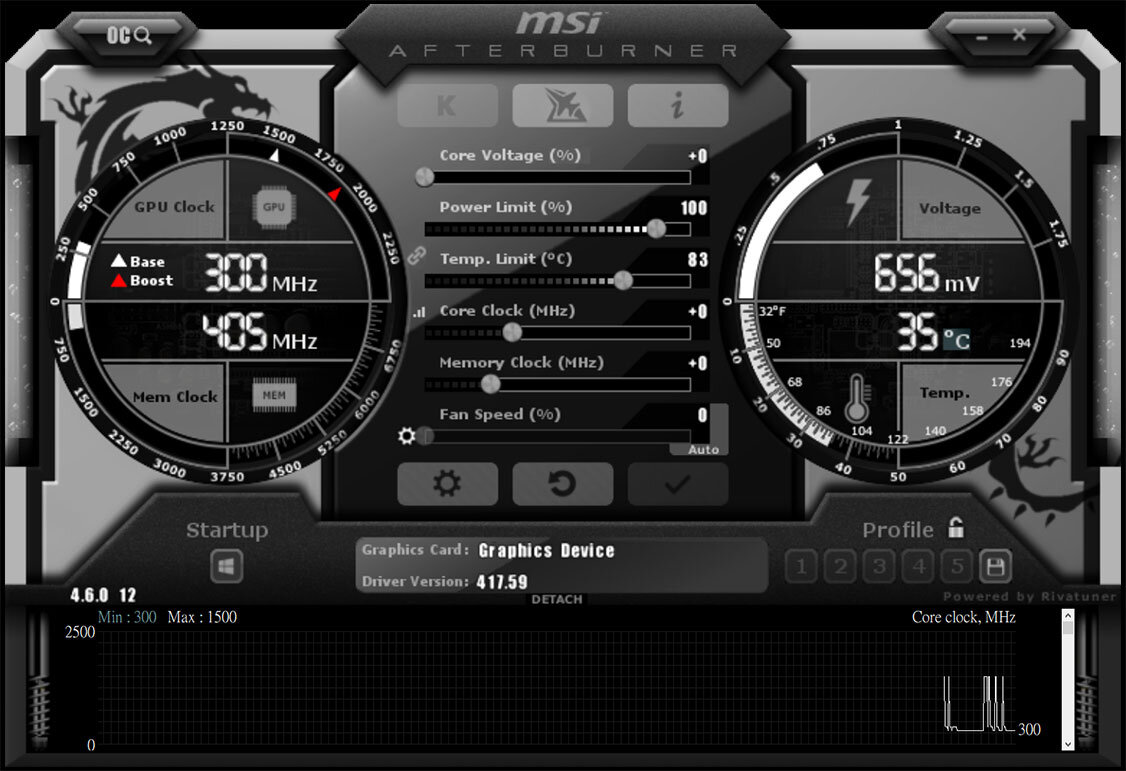Image resolution: width=1126 pixels, height=771 pixels.
Task: Click the K Kombustor button
Action: (447, 105)
